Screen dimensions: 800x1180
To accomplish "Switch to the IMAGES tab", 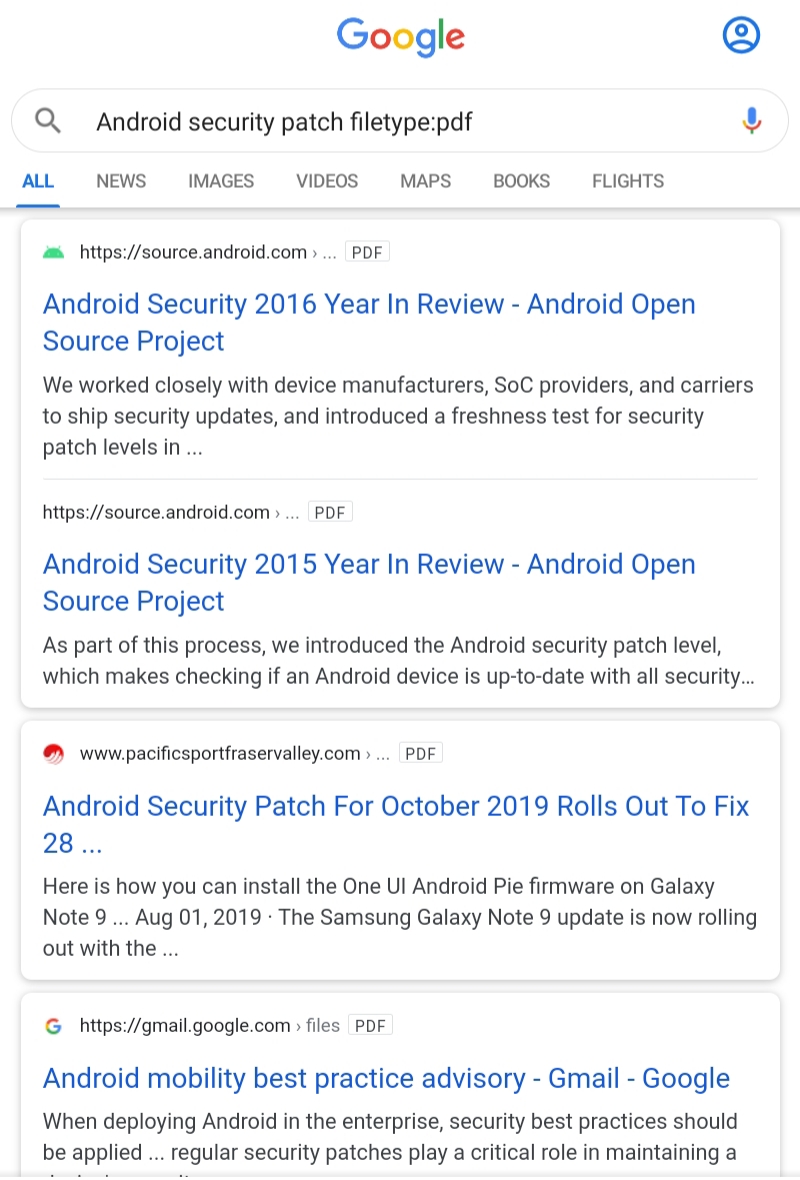I will pos(220,181).
